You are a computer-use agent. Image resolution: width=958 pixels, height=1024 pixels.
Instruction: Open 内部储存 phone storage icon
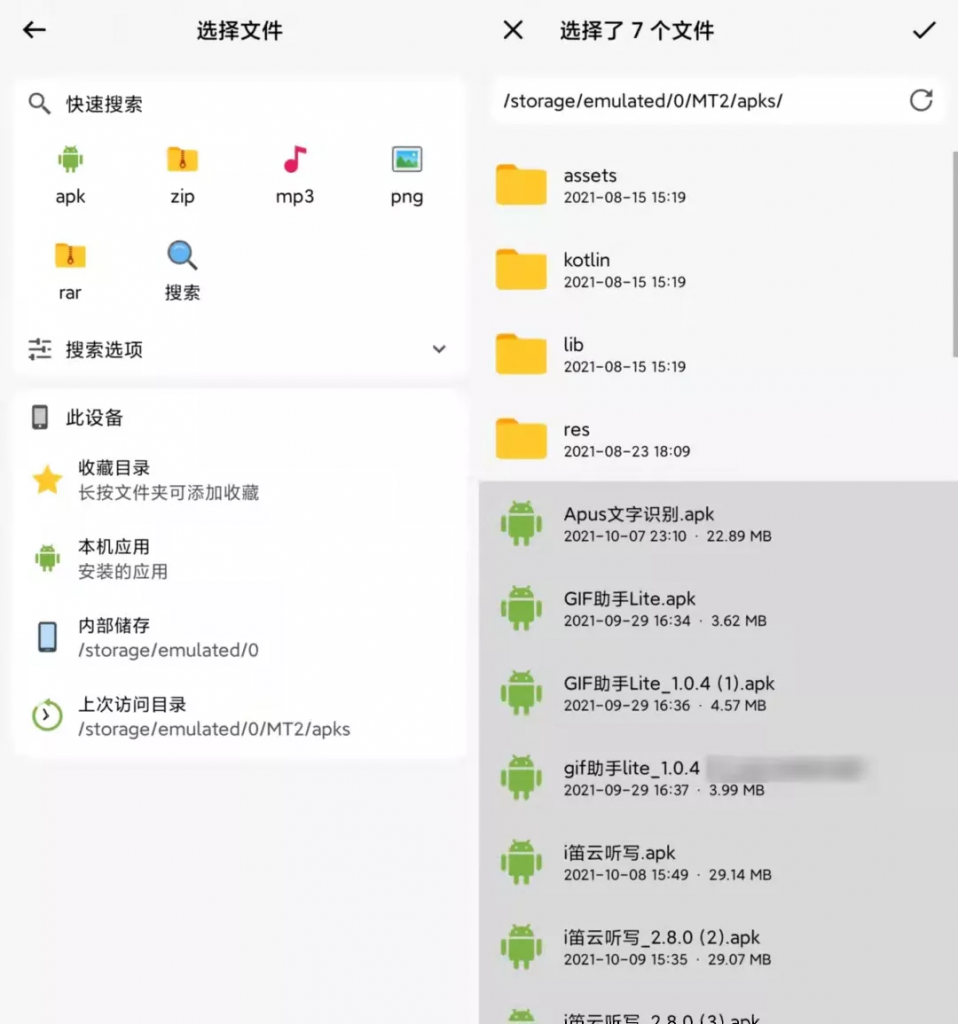pyautogui.click(x=48, y=637)
